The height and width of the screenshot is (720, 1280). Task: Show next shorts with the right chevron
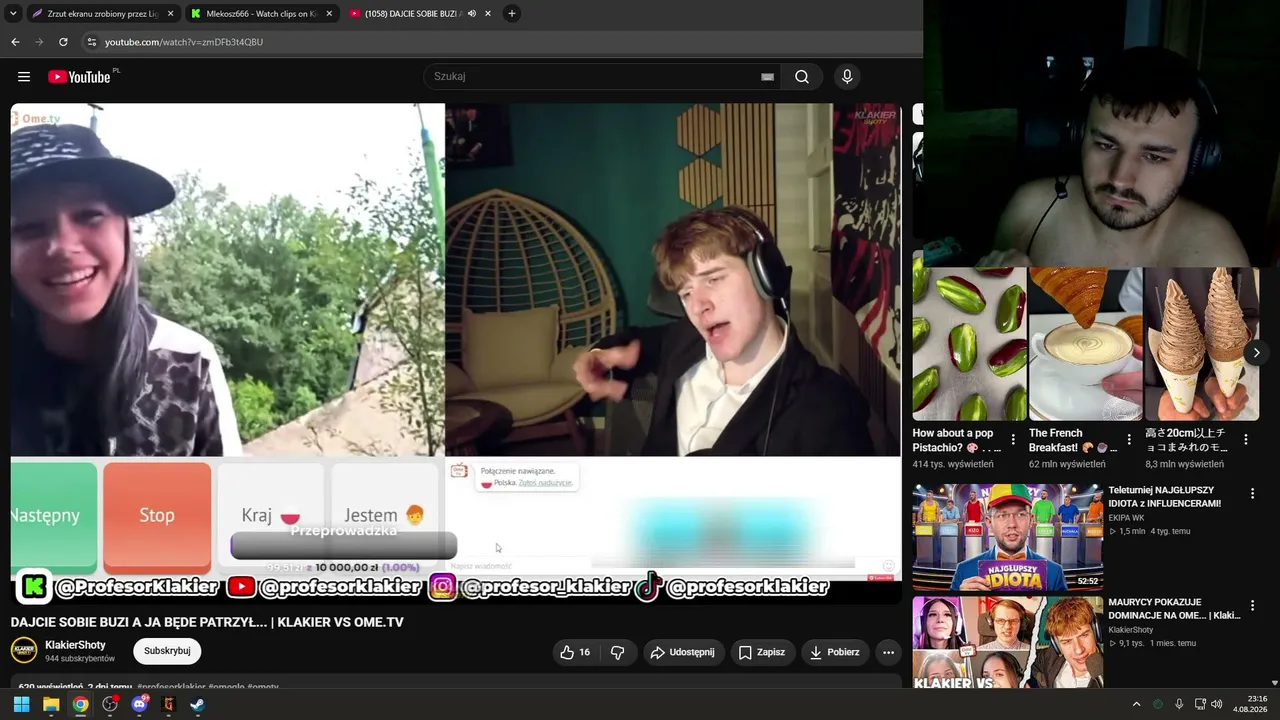click(1256, 353)
